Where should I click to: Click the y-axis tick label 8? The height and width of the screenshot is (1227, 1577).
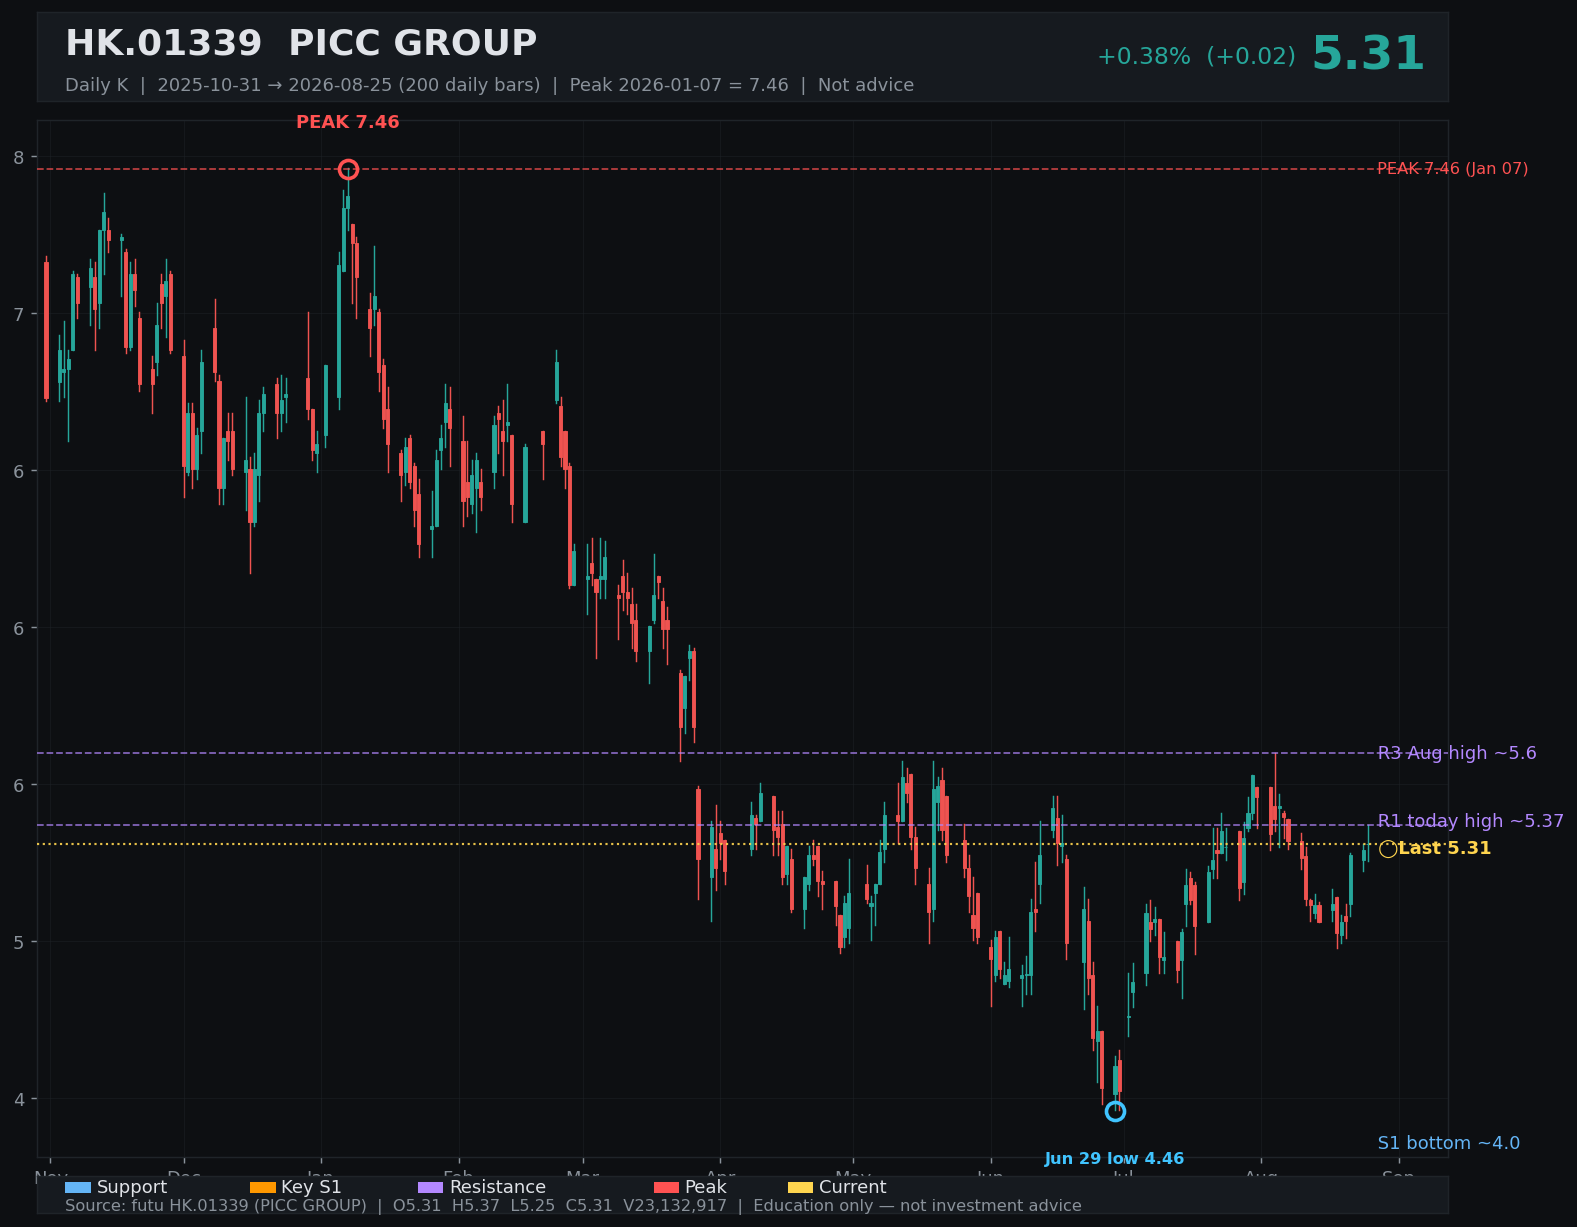pyautogui.click(x=19, y=157)
